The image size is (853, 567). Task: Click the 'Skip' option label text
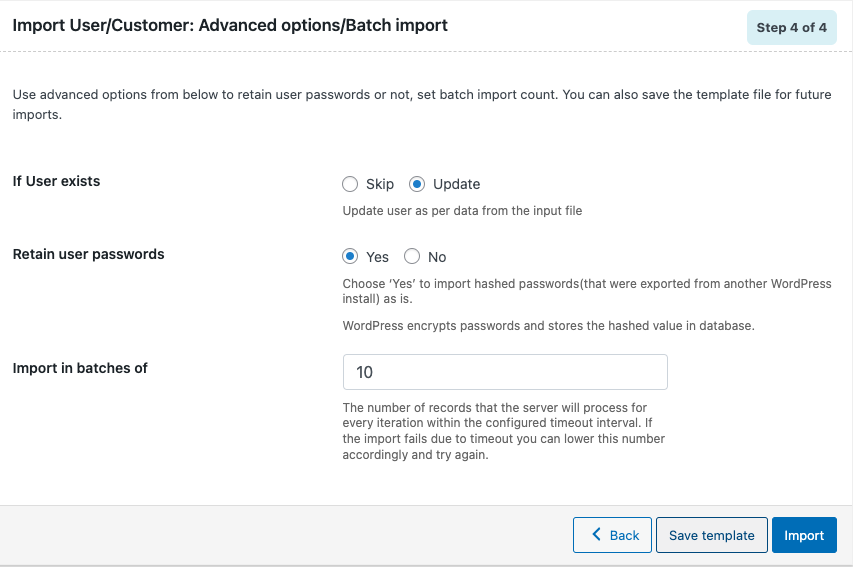(380, 184)
